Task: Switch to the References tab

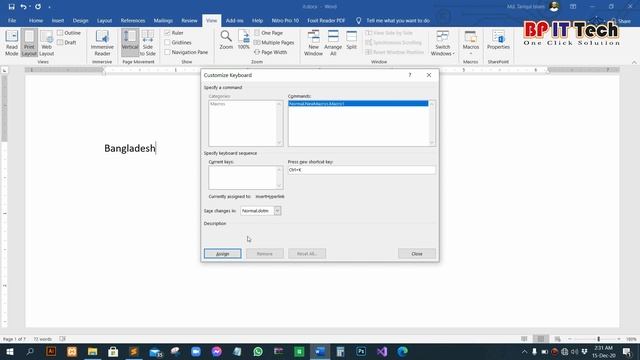Action: click(133, 20)
